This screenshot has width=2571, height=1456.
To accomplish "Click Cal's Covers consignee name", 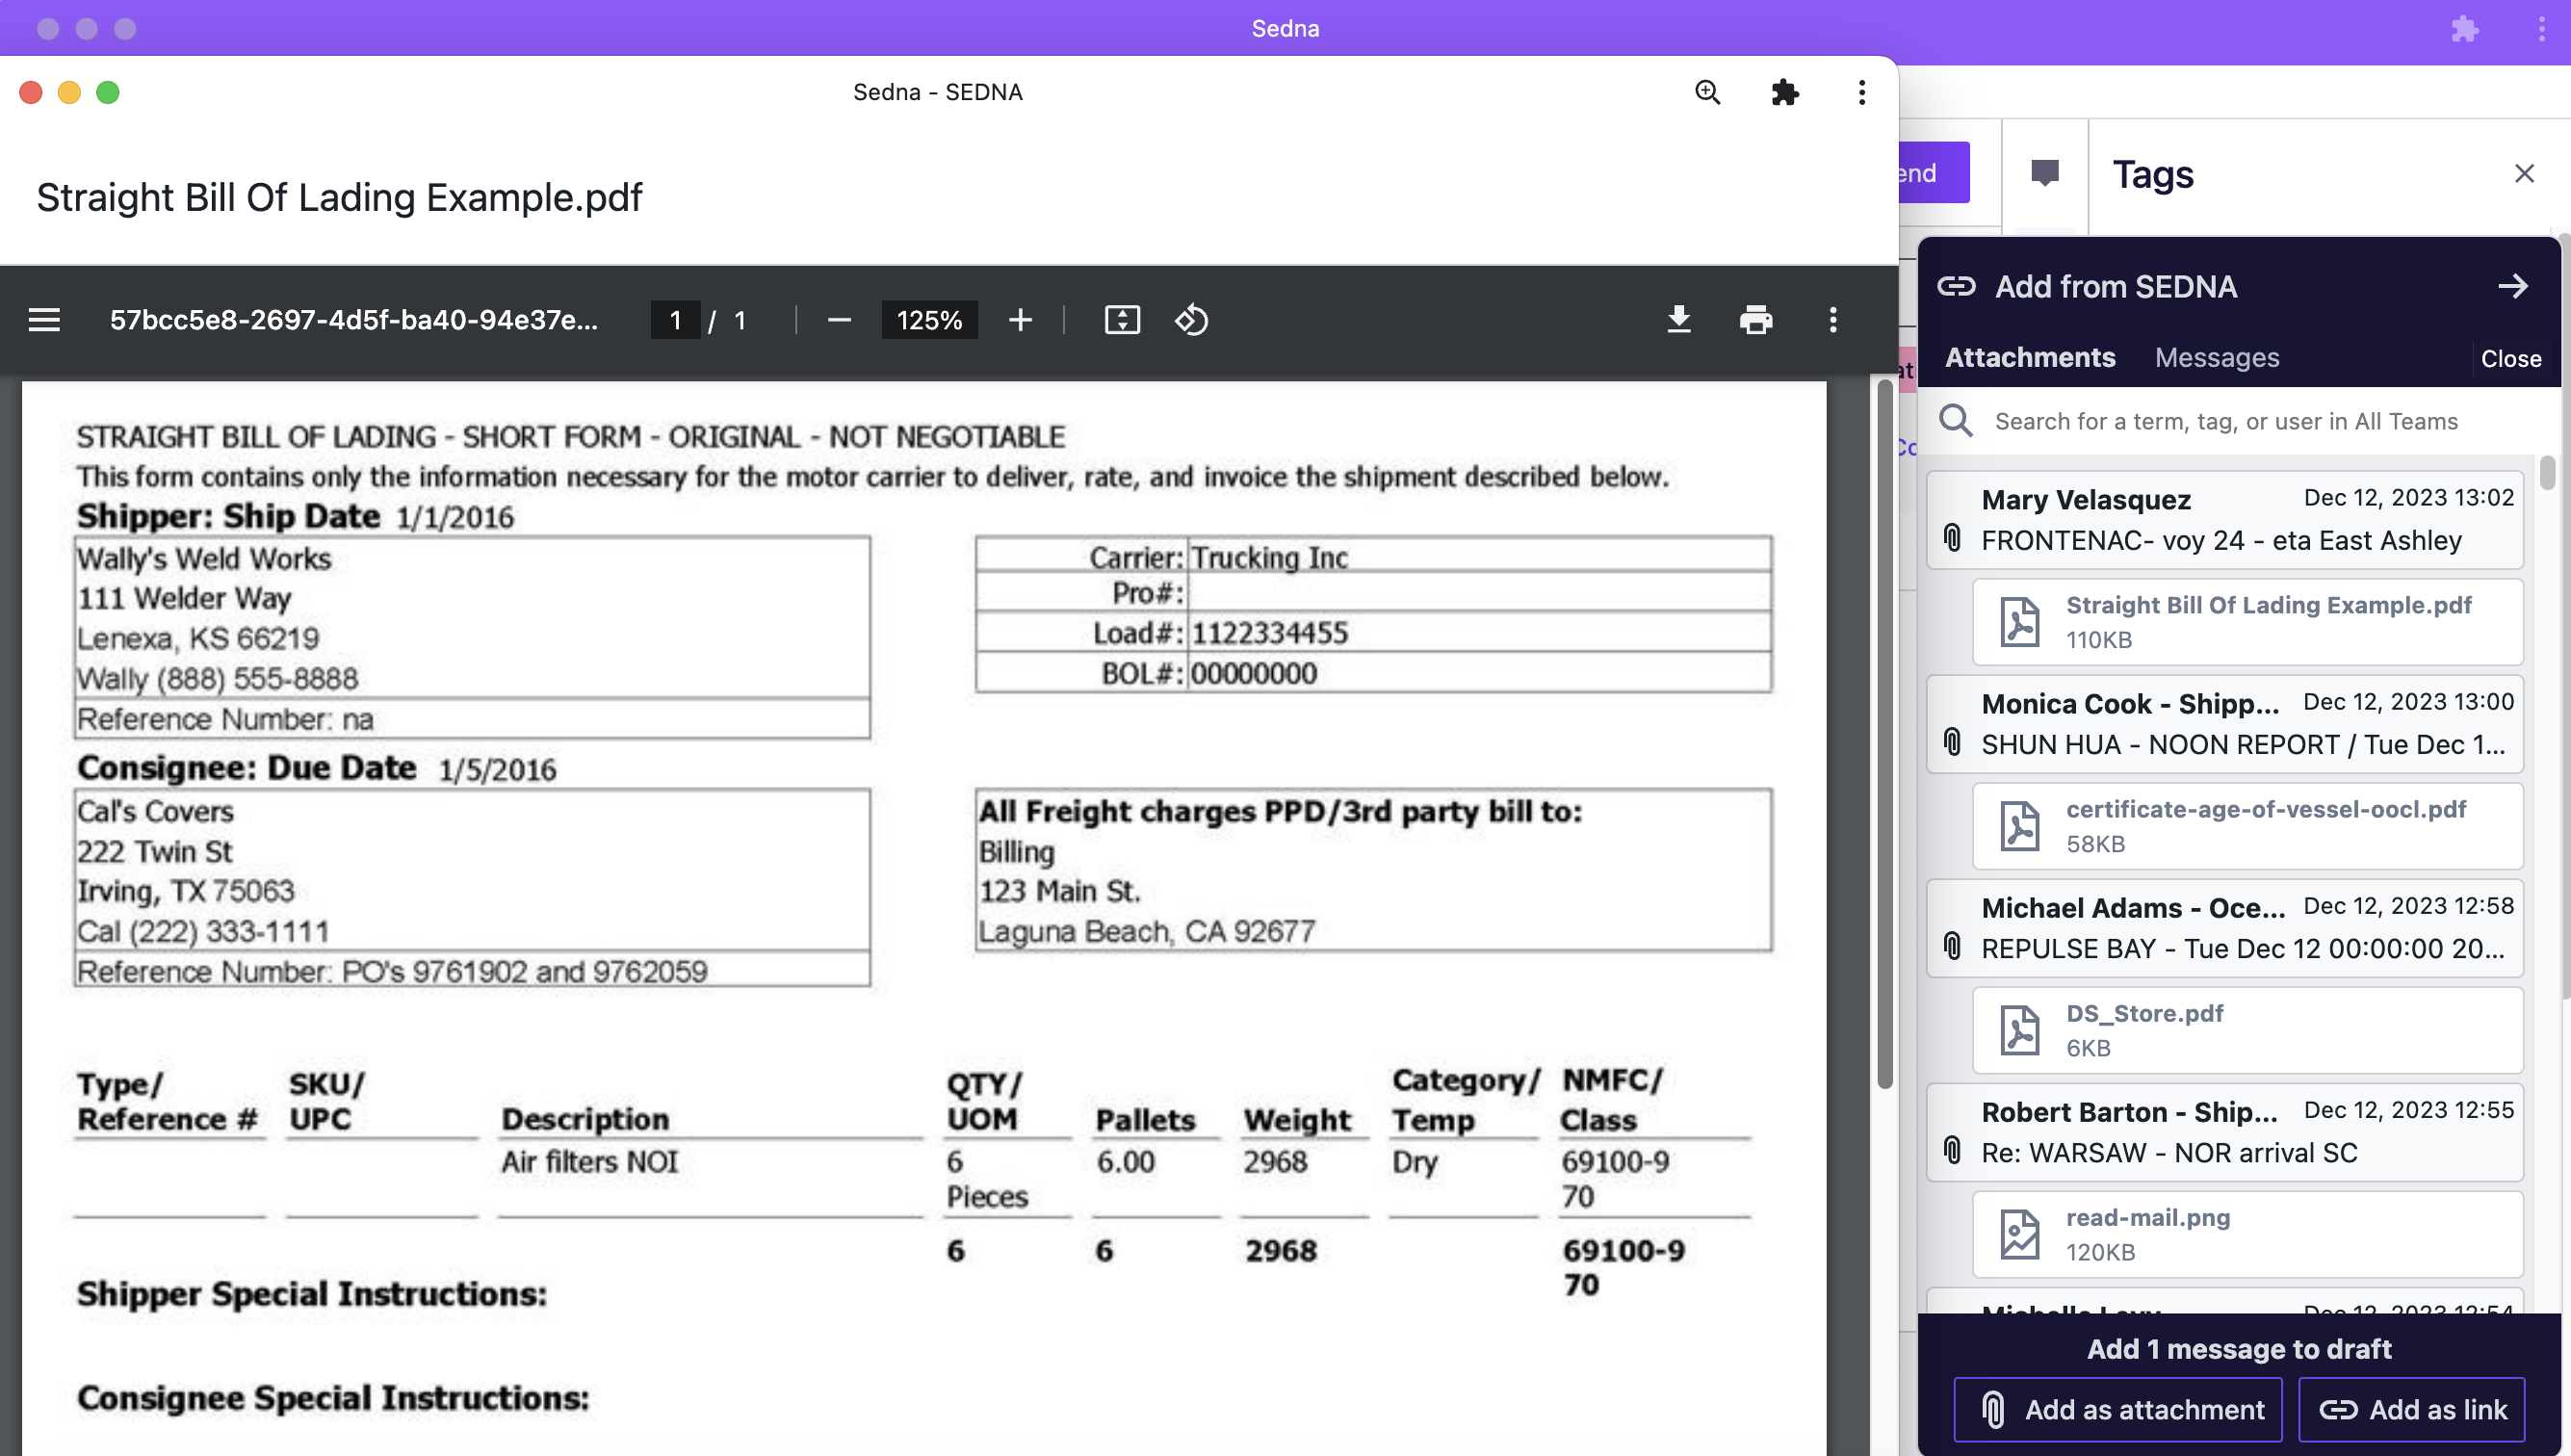I will 155,811.
